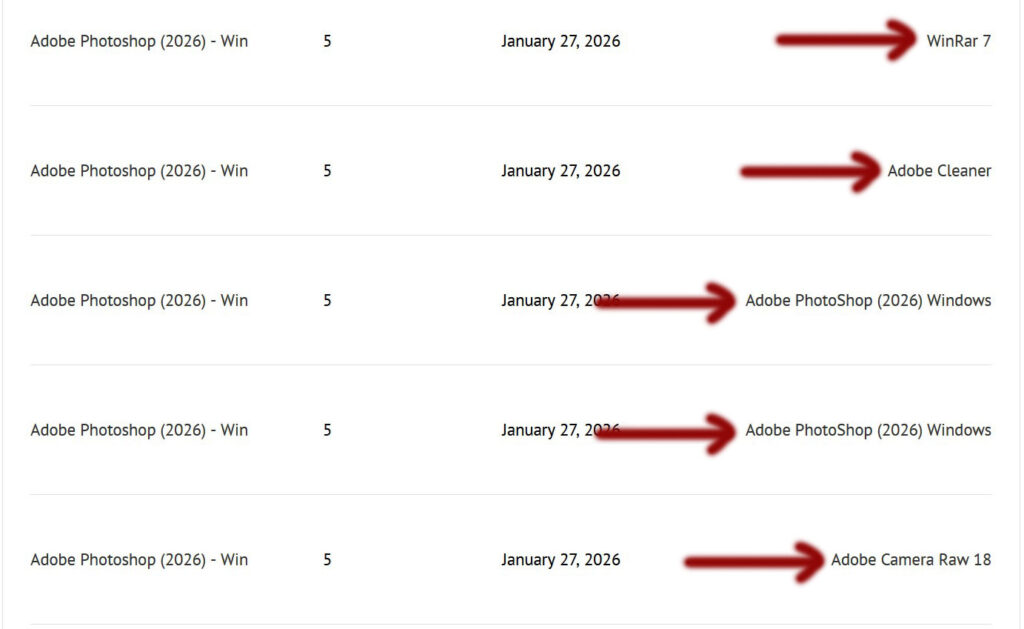Click the red arrow beside lower PhotoShop Windows link
The height and width of the screenshot is (629, 1024).
pyautogui.click(x=666, y=431)
